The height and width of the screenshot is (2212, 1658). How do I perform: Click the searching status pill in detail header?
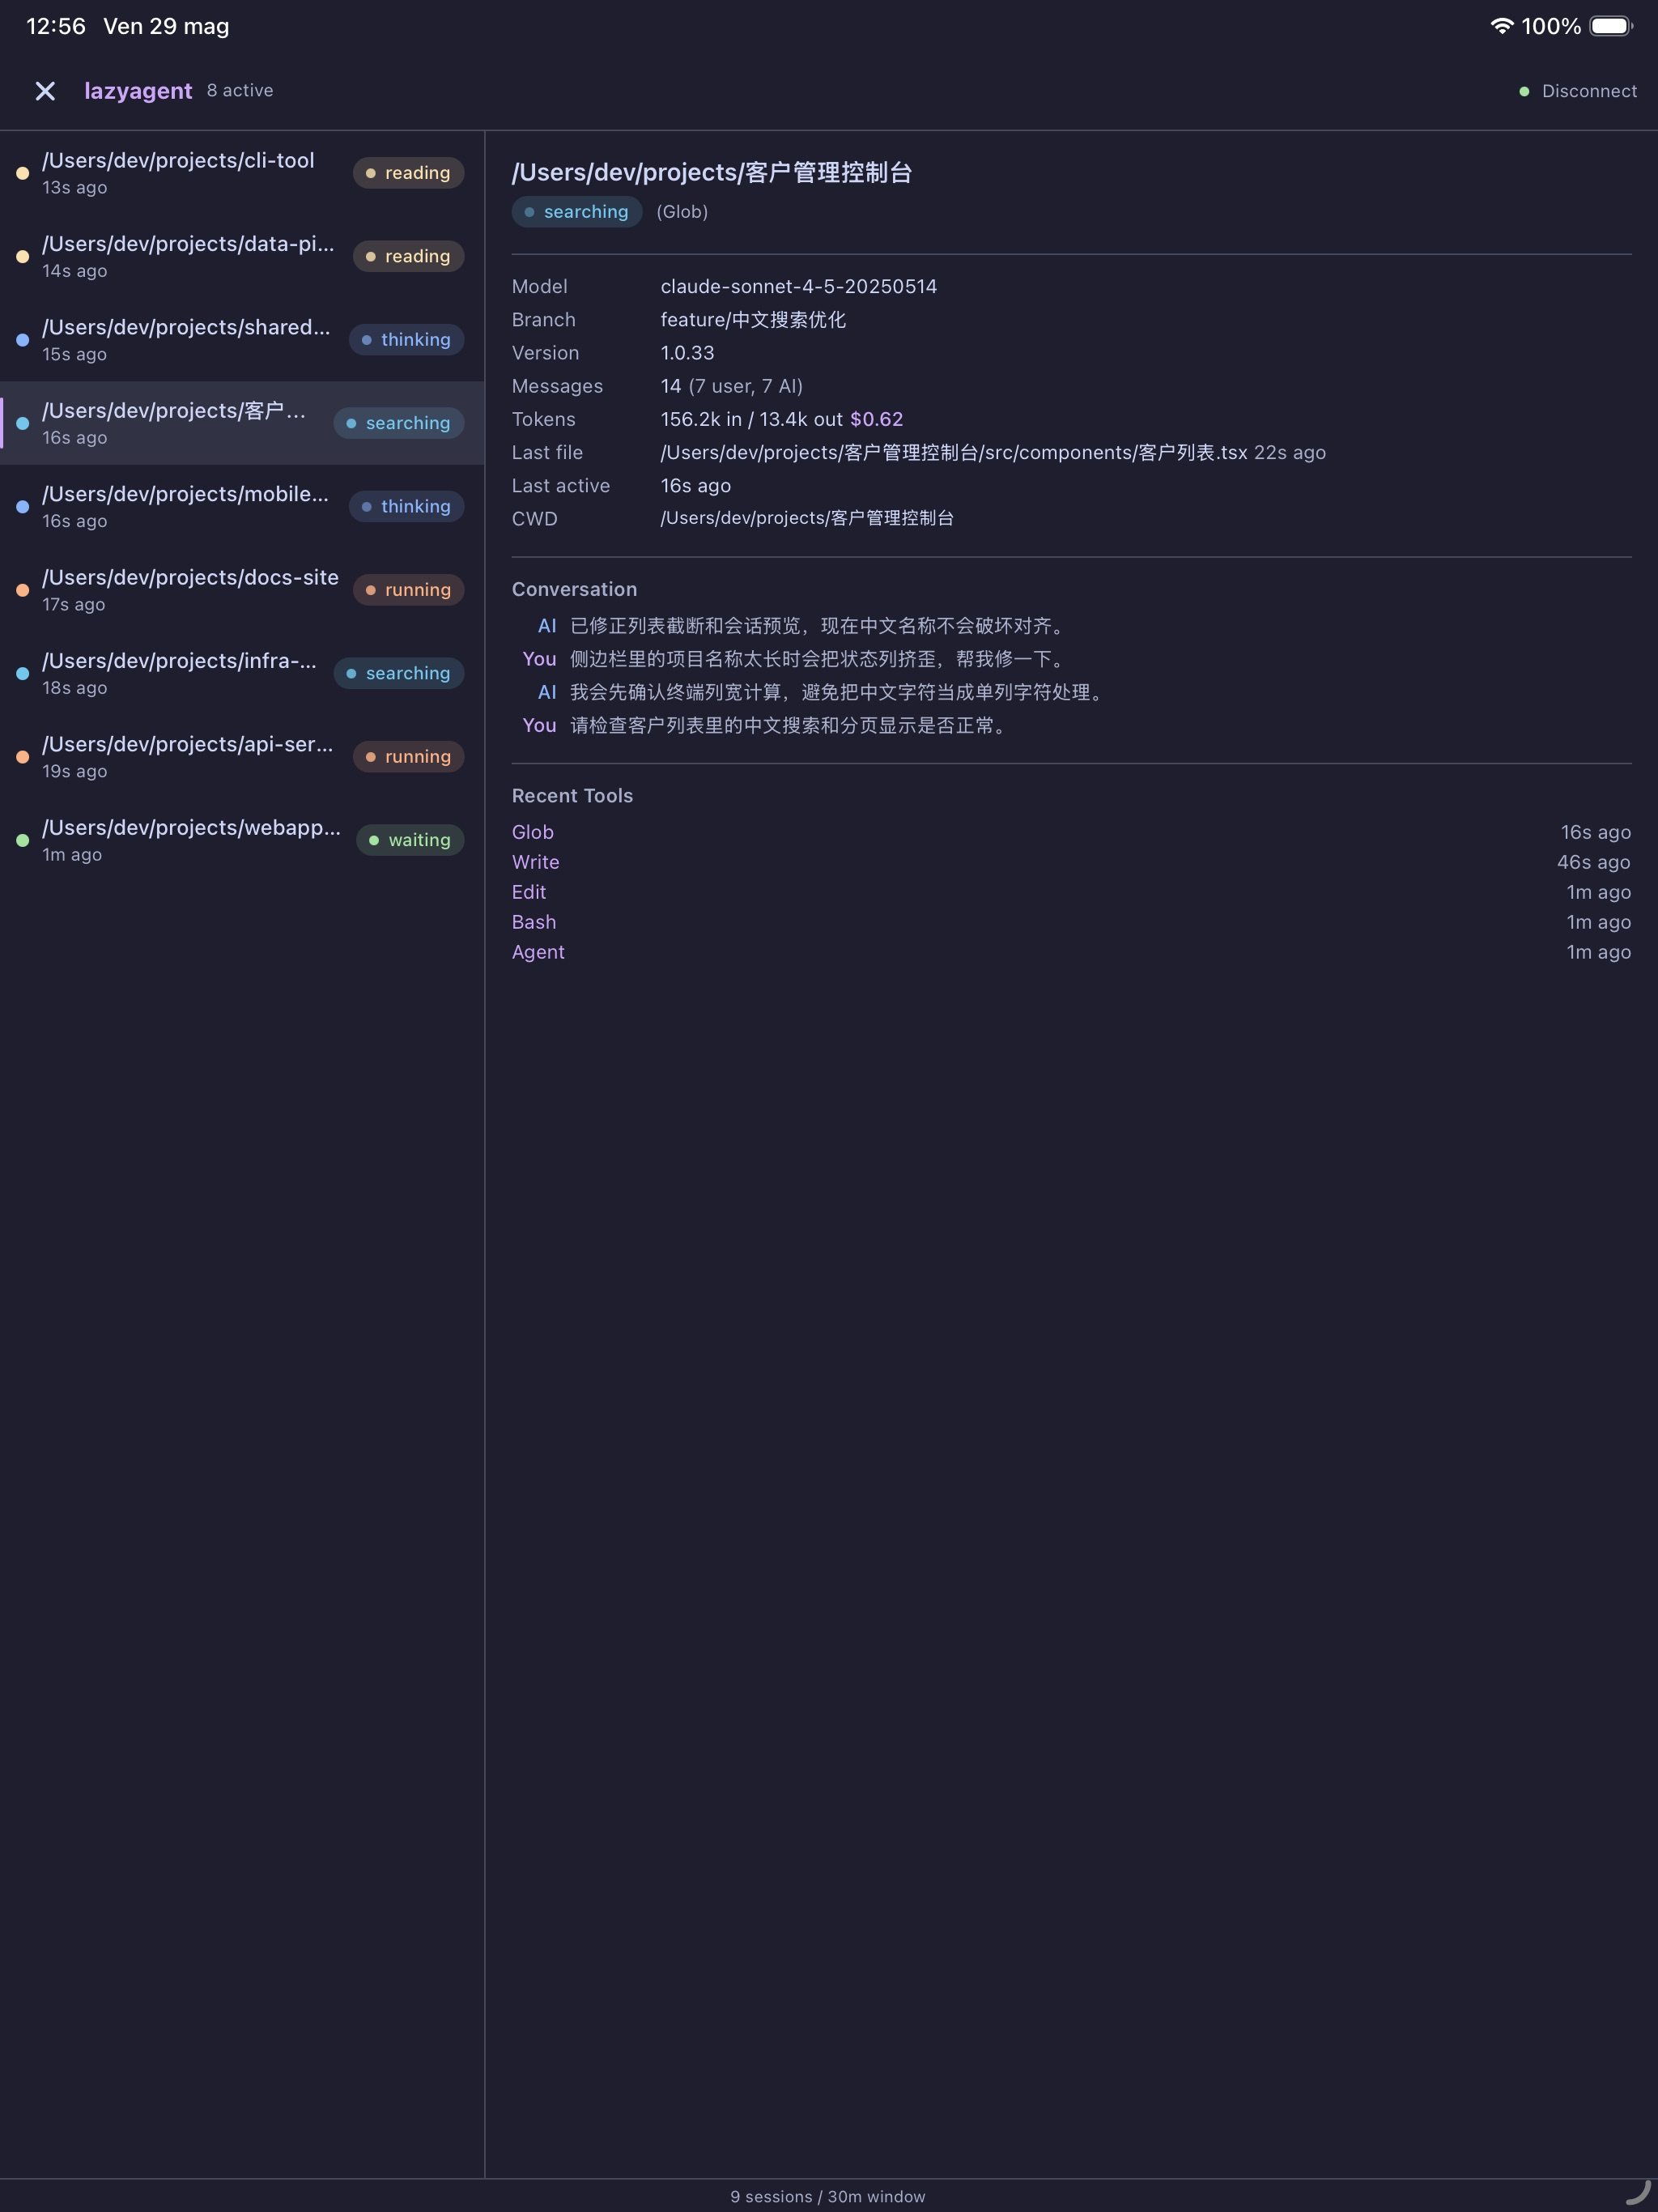click(x=577, y=212)
